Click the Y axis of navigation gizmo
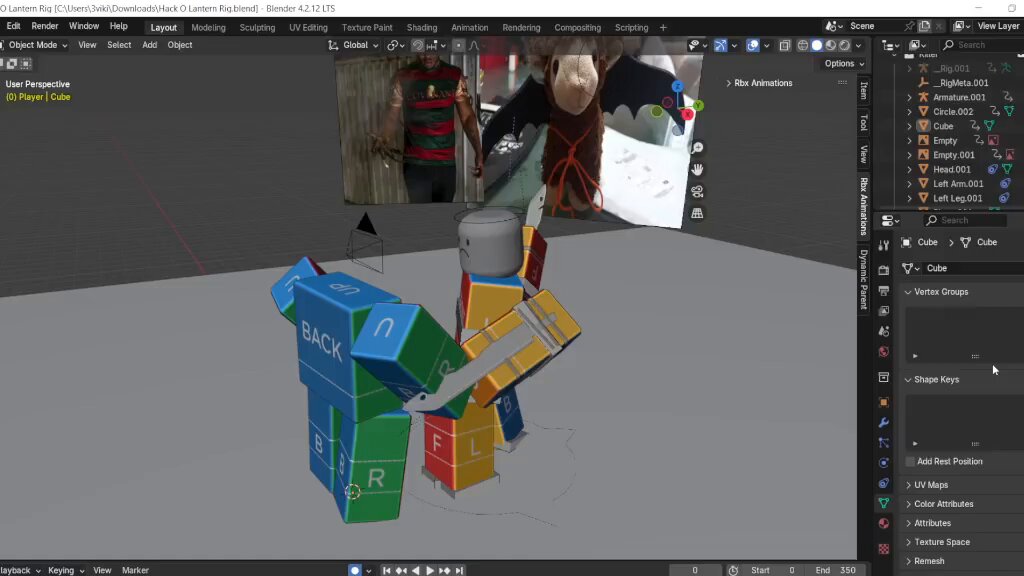Screen dimensions: 1024x576 tap(698, 105)
